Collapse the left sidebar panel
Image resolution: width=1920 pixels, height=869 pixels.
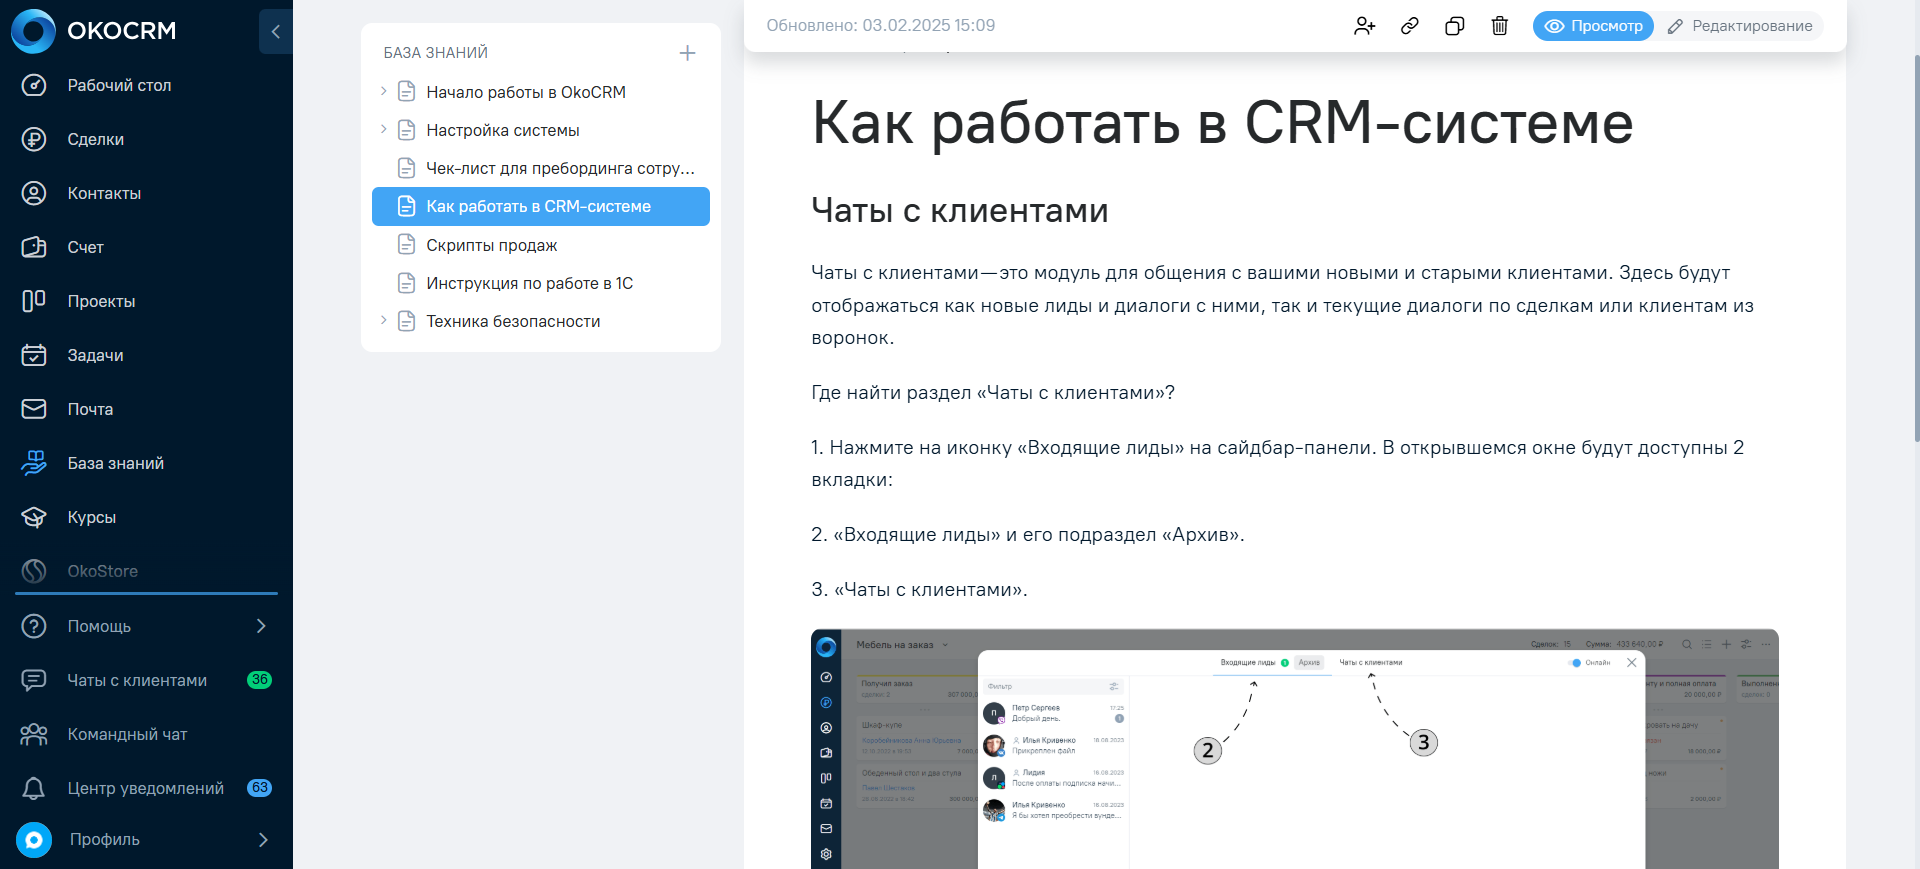(275, 31)
